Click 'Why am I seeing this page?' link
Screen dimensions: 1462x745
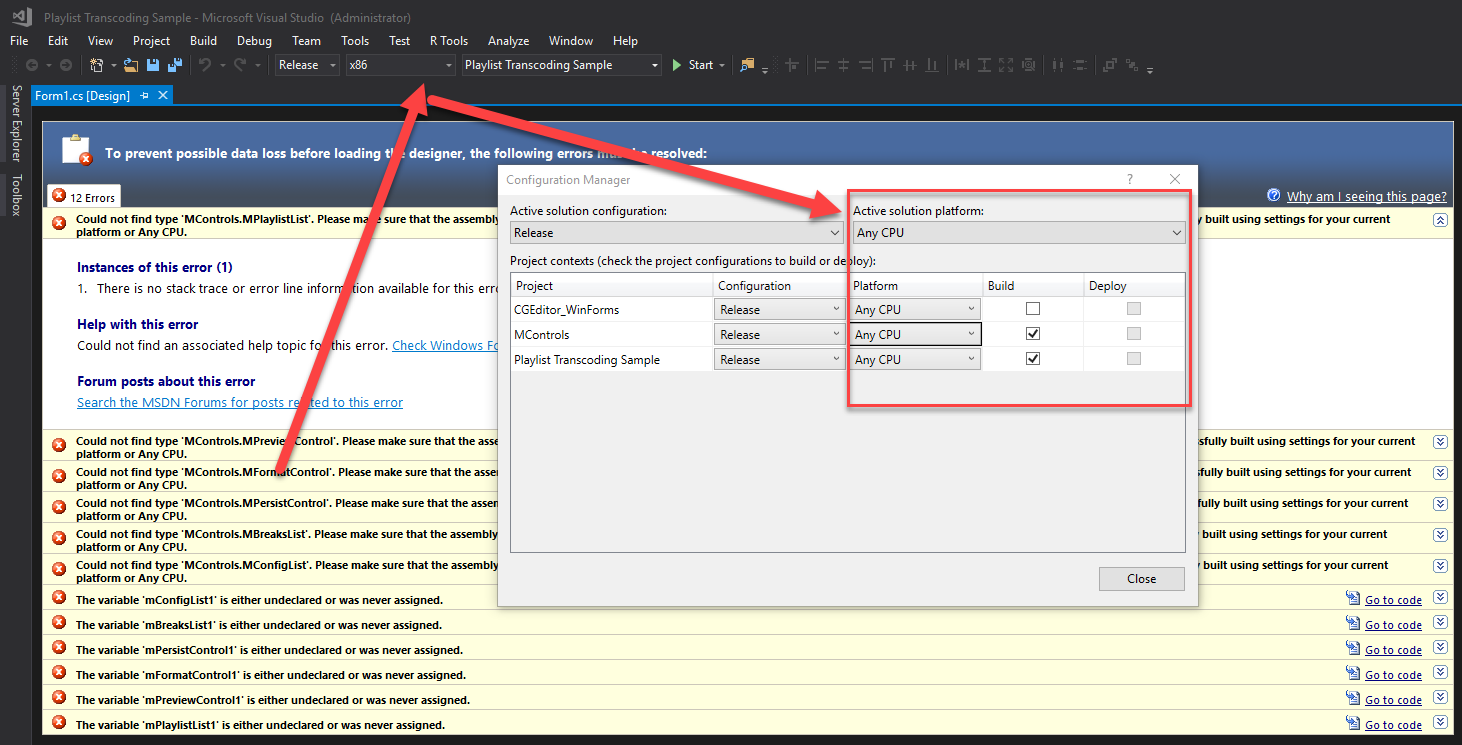click(1366, 196)
